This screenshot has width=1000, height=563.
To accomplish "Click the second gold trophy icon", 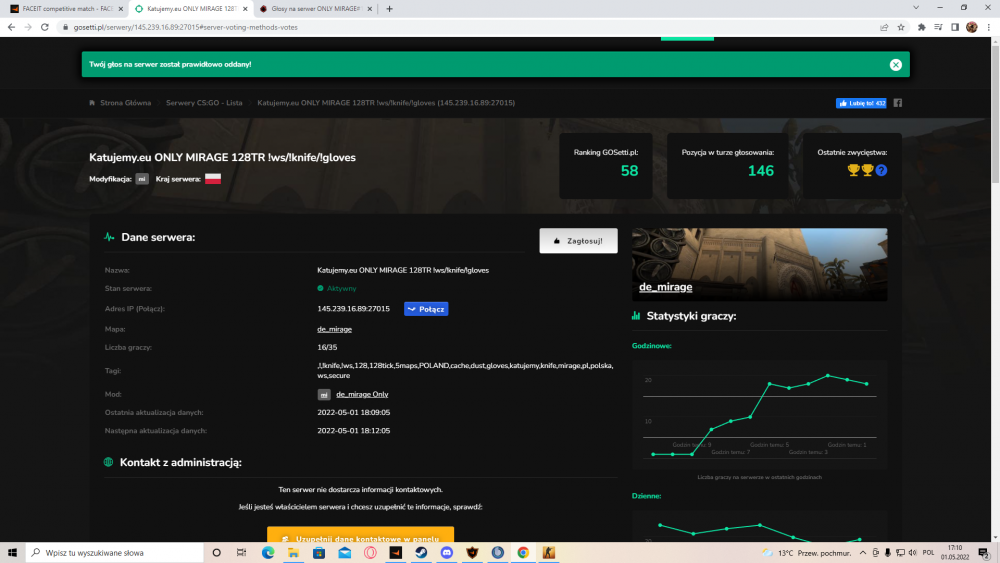I will click(867, 170).
